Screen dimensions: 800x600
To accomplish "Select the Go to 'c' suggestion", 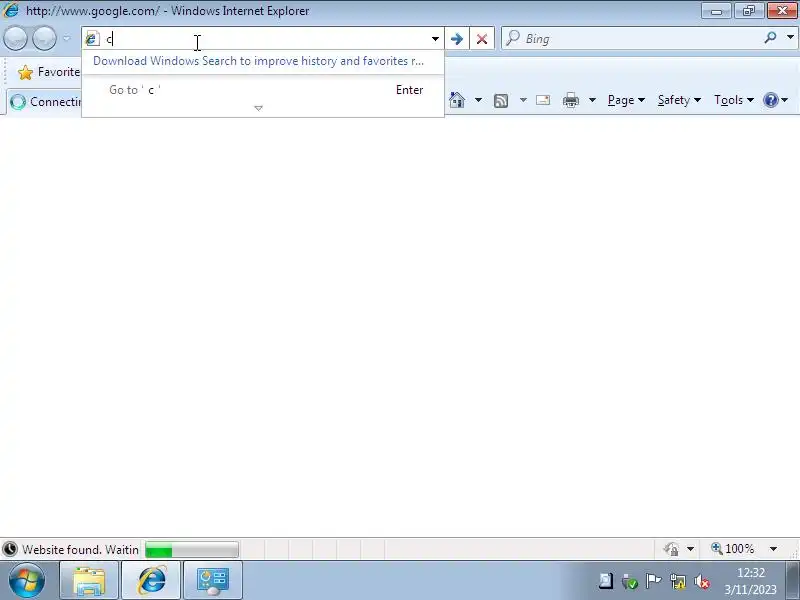I will 263,90.
